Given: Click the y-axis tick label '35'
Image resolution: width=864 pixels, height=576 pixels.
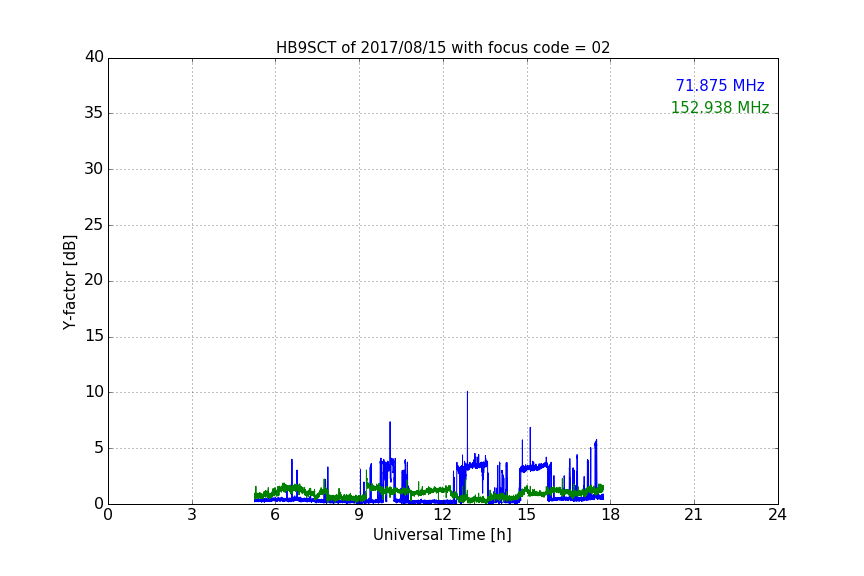Looking at the screenshot, I should click(x=94, y=113).
